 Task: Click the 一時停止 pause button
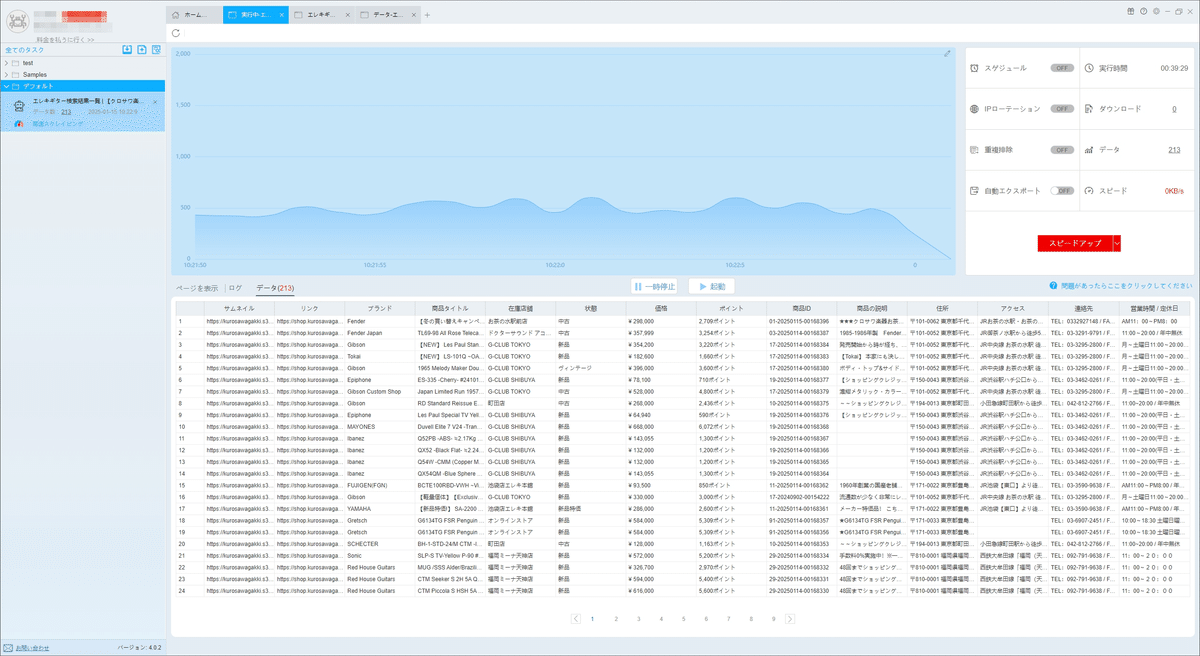(x=656, y=286)
